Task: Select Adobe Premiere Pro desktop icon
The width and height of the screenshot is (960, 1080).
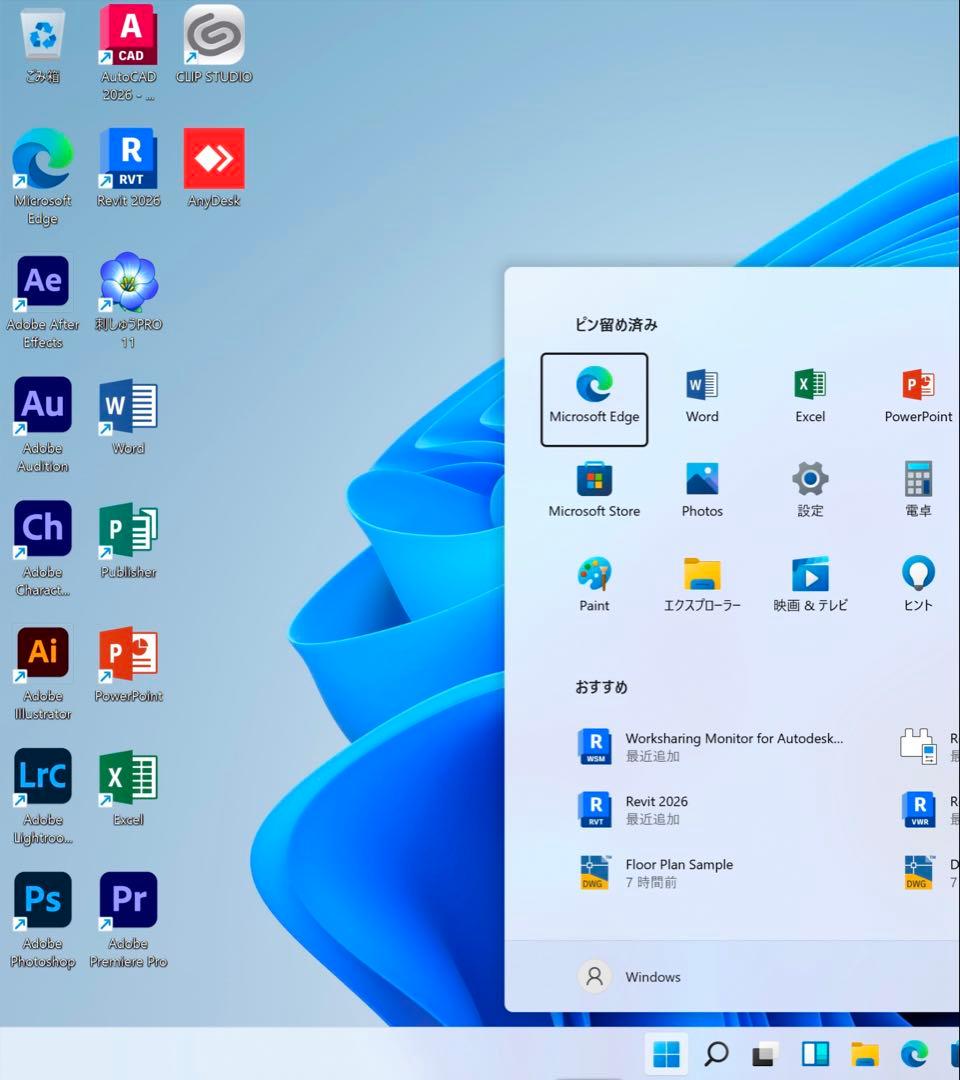Action: [x=128, y=902]
